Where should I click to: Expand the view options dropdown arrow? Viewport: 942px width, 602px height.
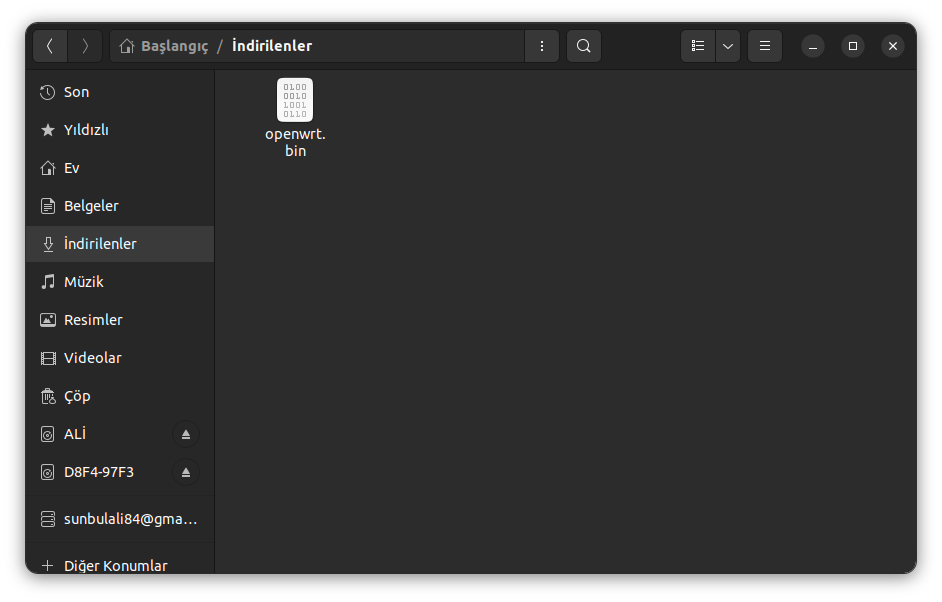pos(728,46)
